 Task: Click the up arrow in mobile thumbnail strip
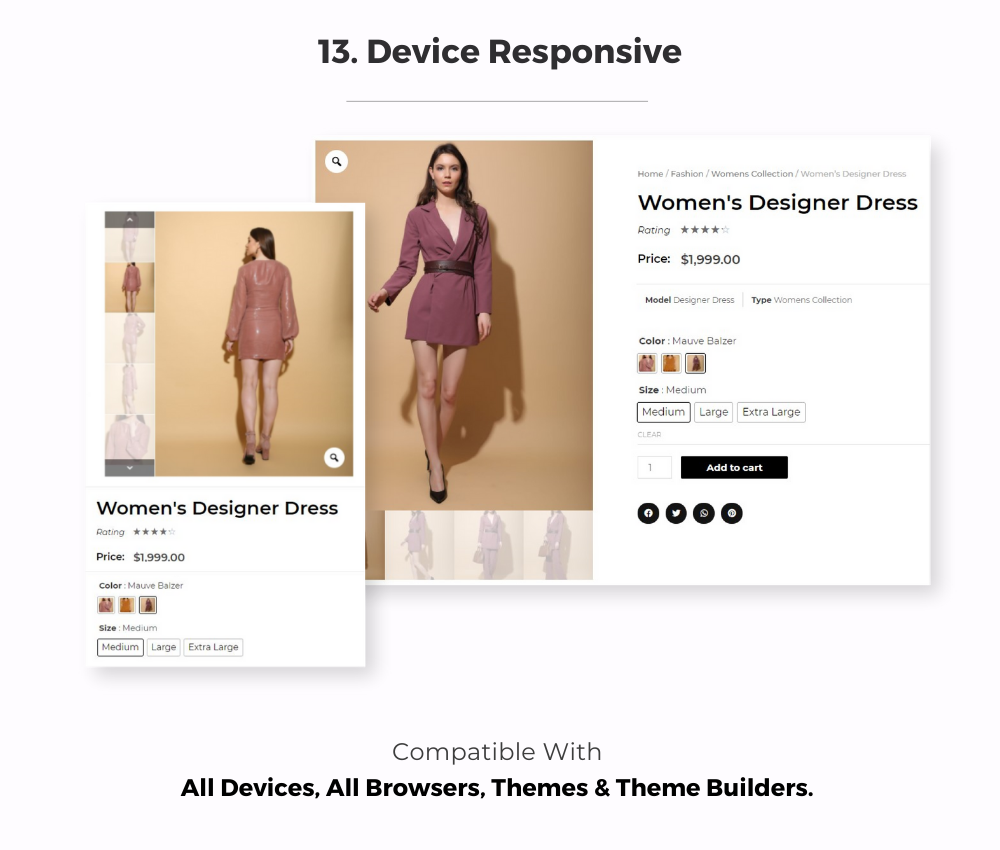tap(129, 219)
